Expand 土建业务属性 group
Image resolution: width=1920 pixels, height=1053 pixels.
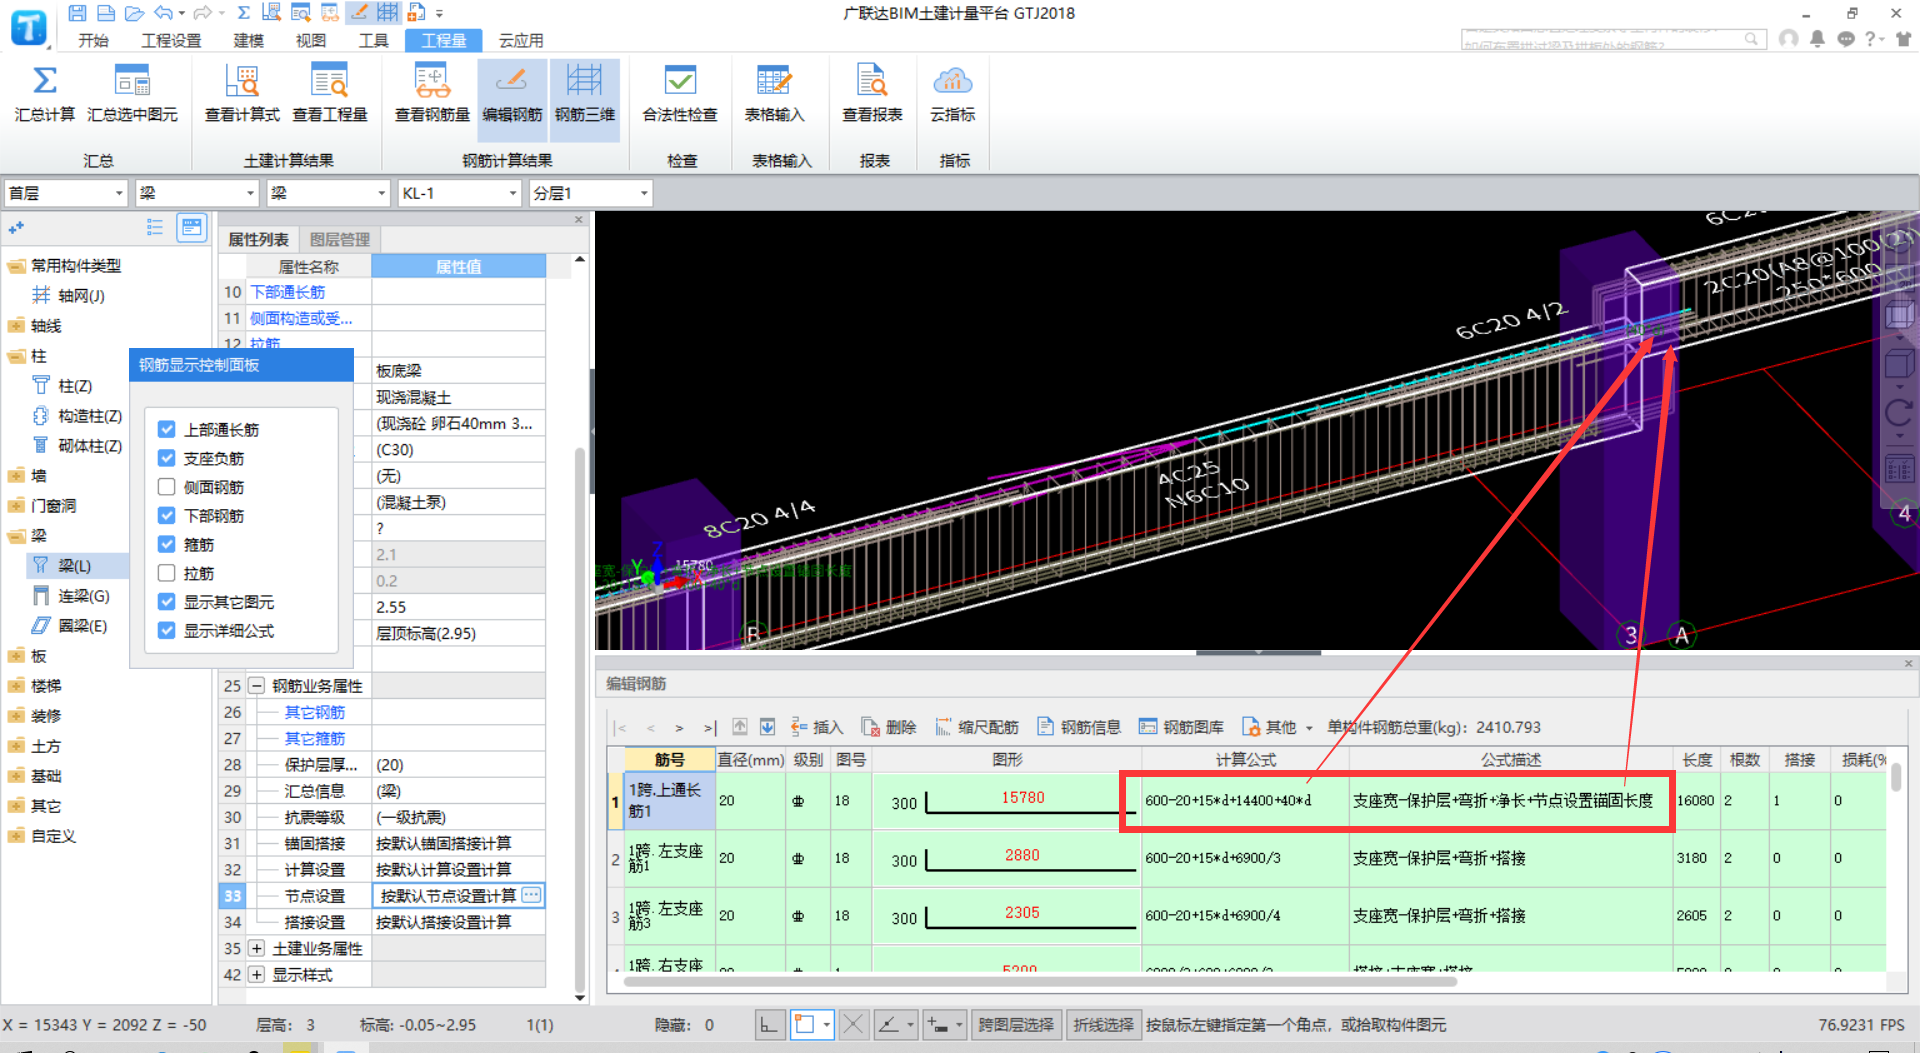coord(257,948)
